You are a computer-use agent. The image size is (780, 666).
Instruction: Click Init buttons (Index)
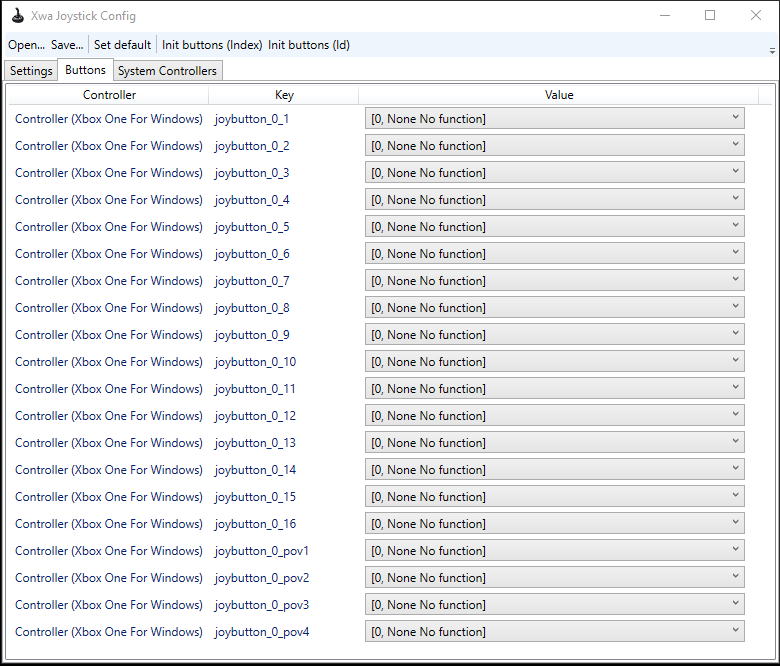click(x=212, y=45)
